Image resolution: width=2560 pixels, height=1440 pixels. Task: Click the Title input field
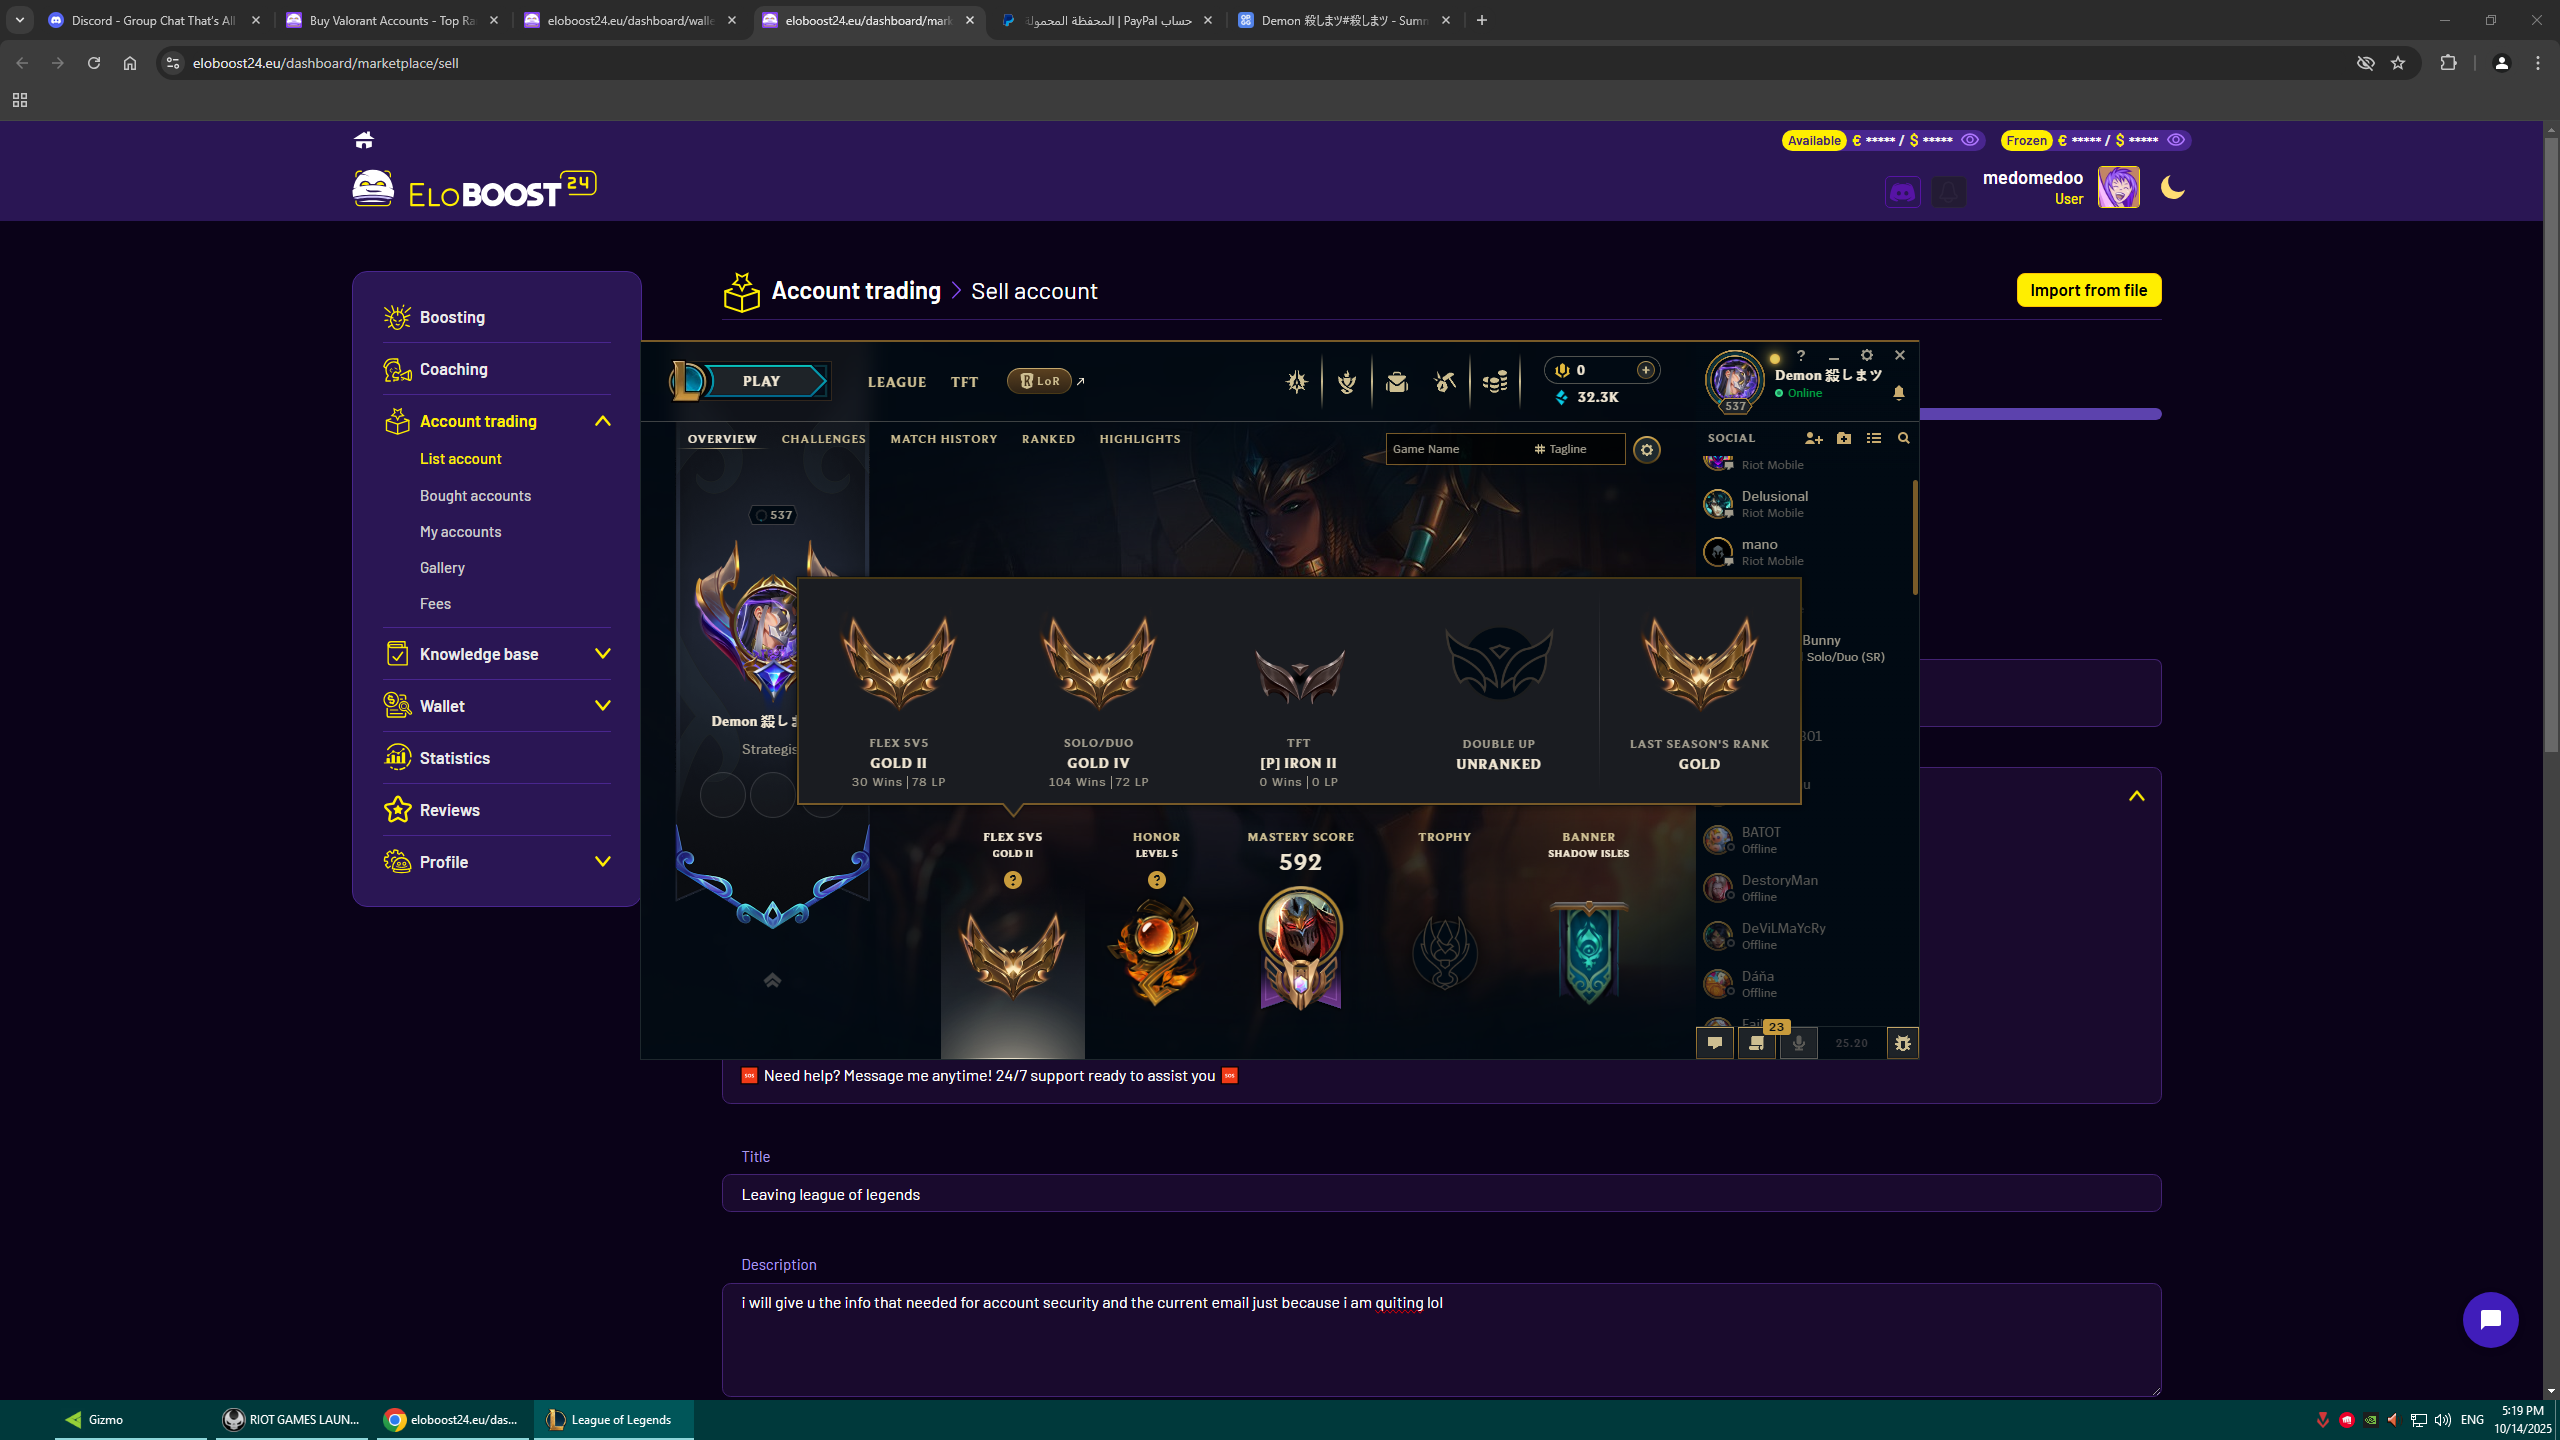[1441, 1194]
